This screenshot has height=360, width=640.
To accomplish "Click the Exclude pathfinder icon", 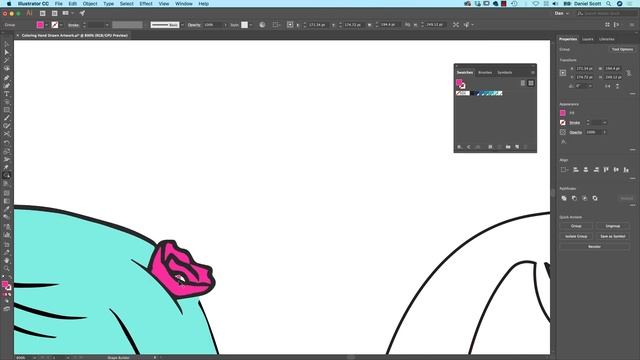I will (x=595, y=198).
